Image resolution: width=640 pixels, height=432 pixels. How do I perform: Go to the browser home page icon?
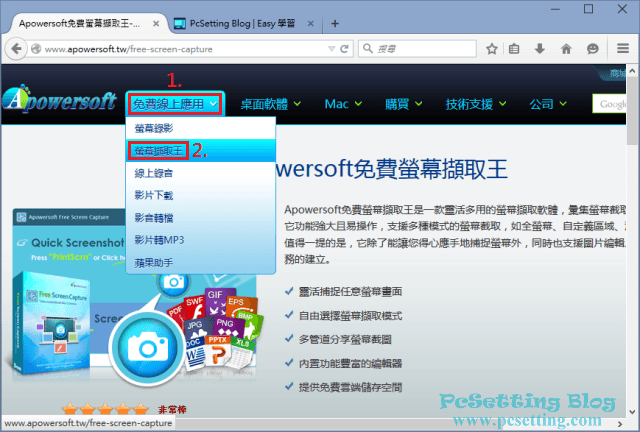tap(567, 47)
